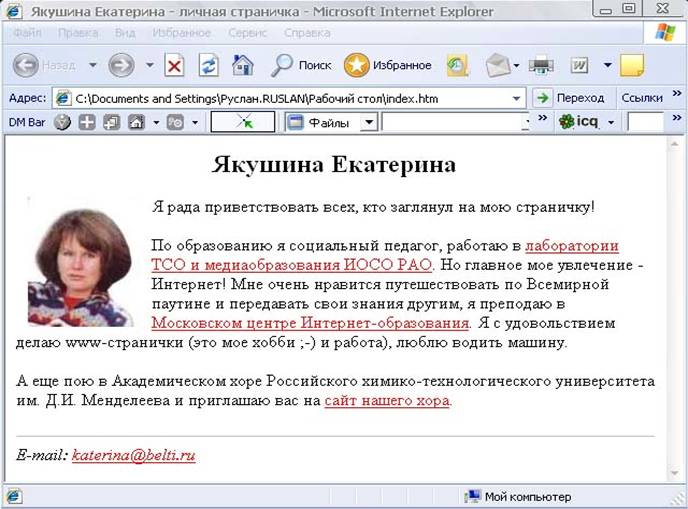Open the Вид menu
This screenshot has width=688, height=509.
125,33
